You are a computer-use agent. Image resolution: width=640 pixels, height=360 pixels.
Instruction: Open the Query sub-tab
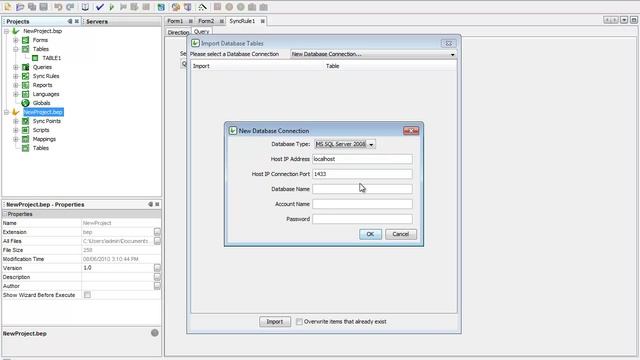(x=202, y=32)
